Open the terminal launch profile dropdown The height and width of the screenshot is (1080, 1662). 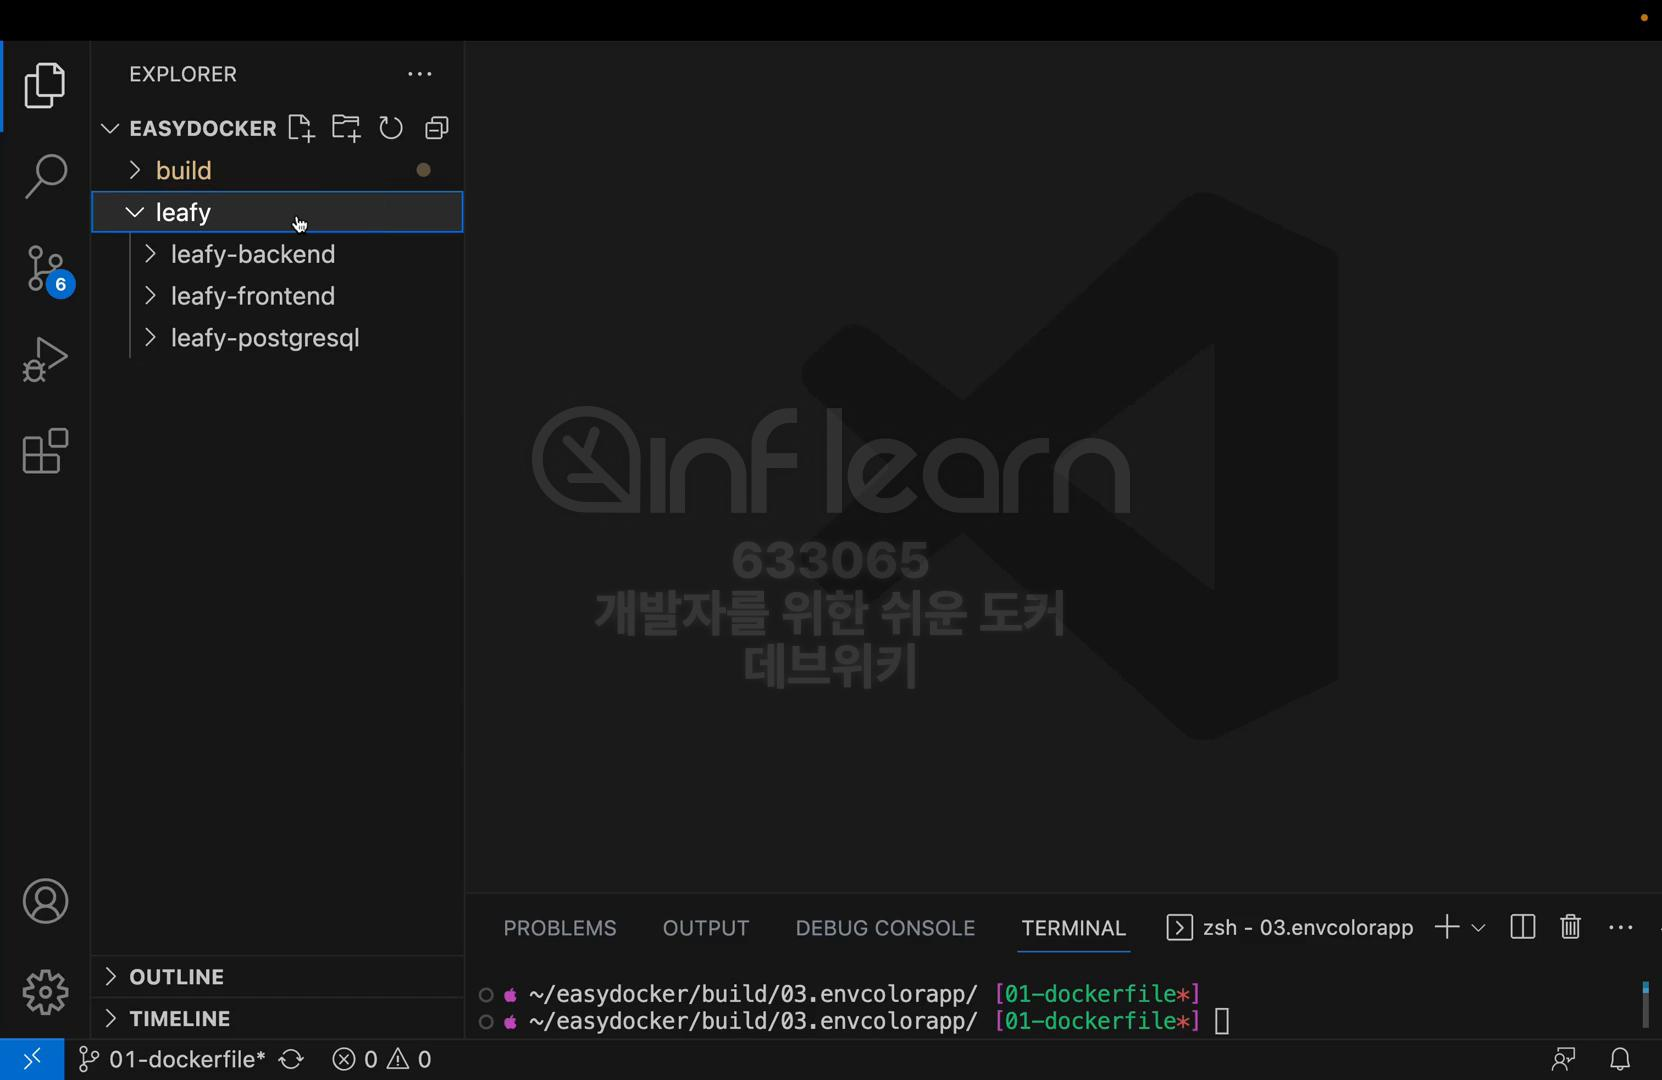1478,928
